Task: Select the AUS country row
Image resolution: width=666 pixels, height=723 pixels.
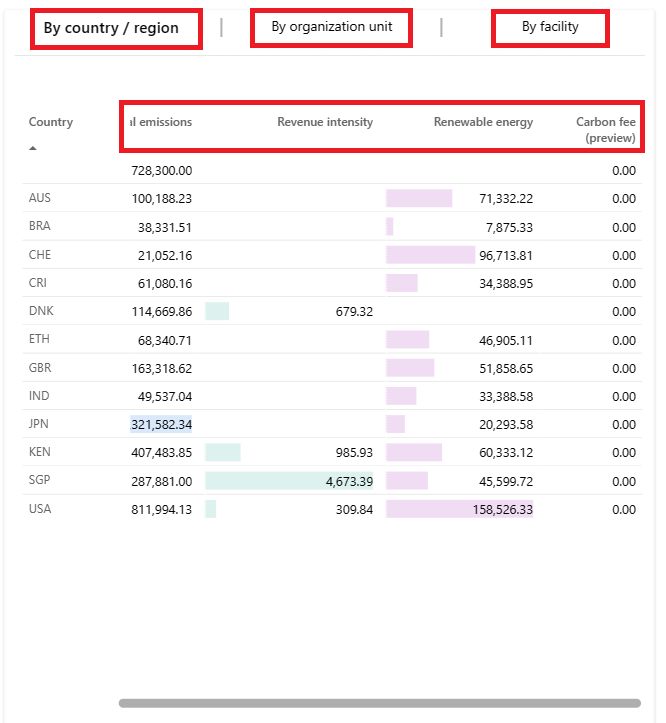Action: pyautogui.click(x=332, y=198)
